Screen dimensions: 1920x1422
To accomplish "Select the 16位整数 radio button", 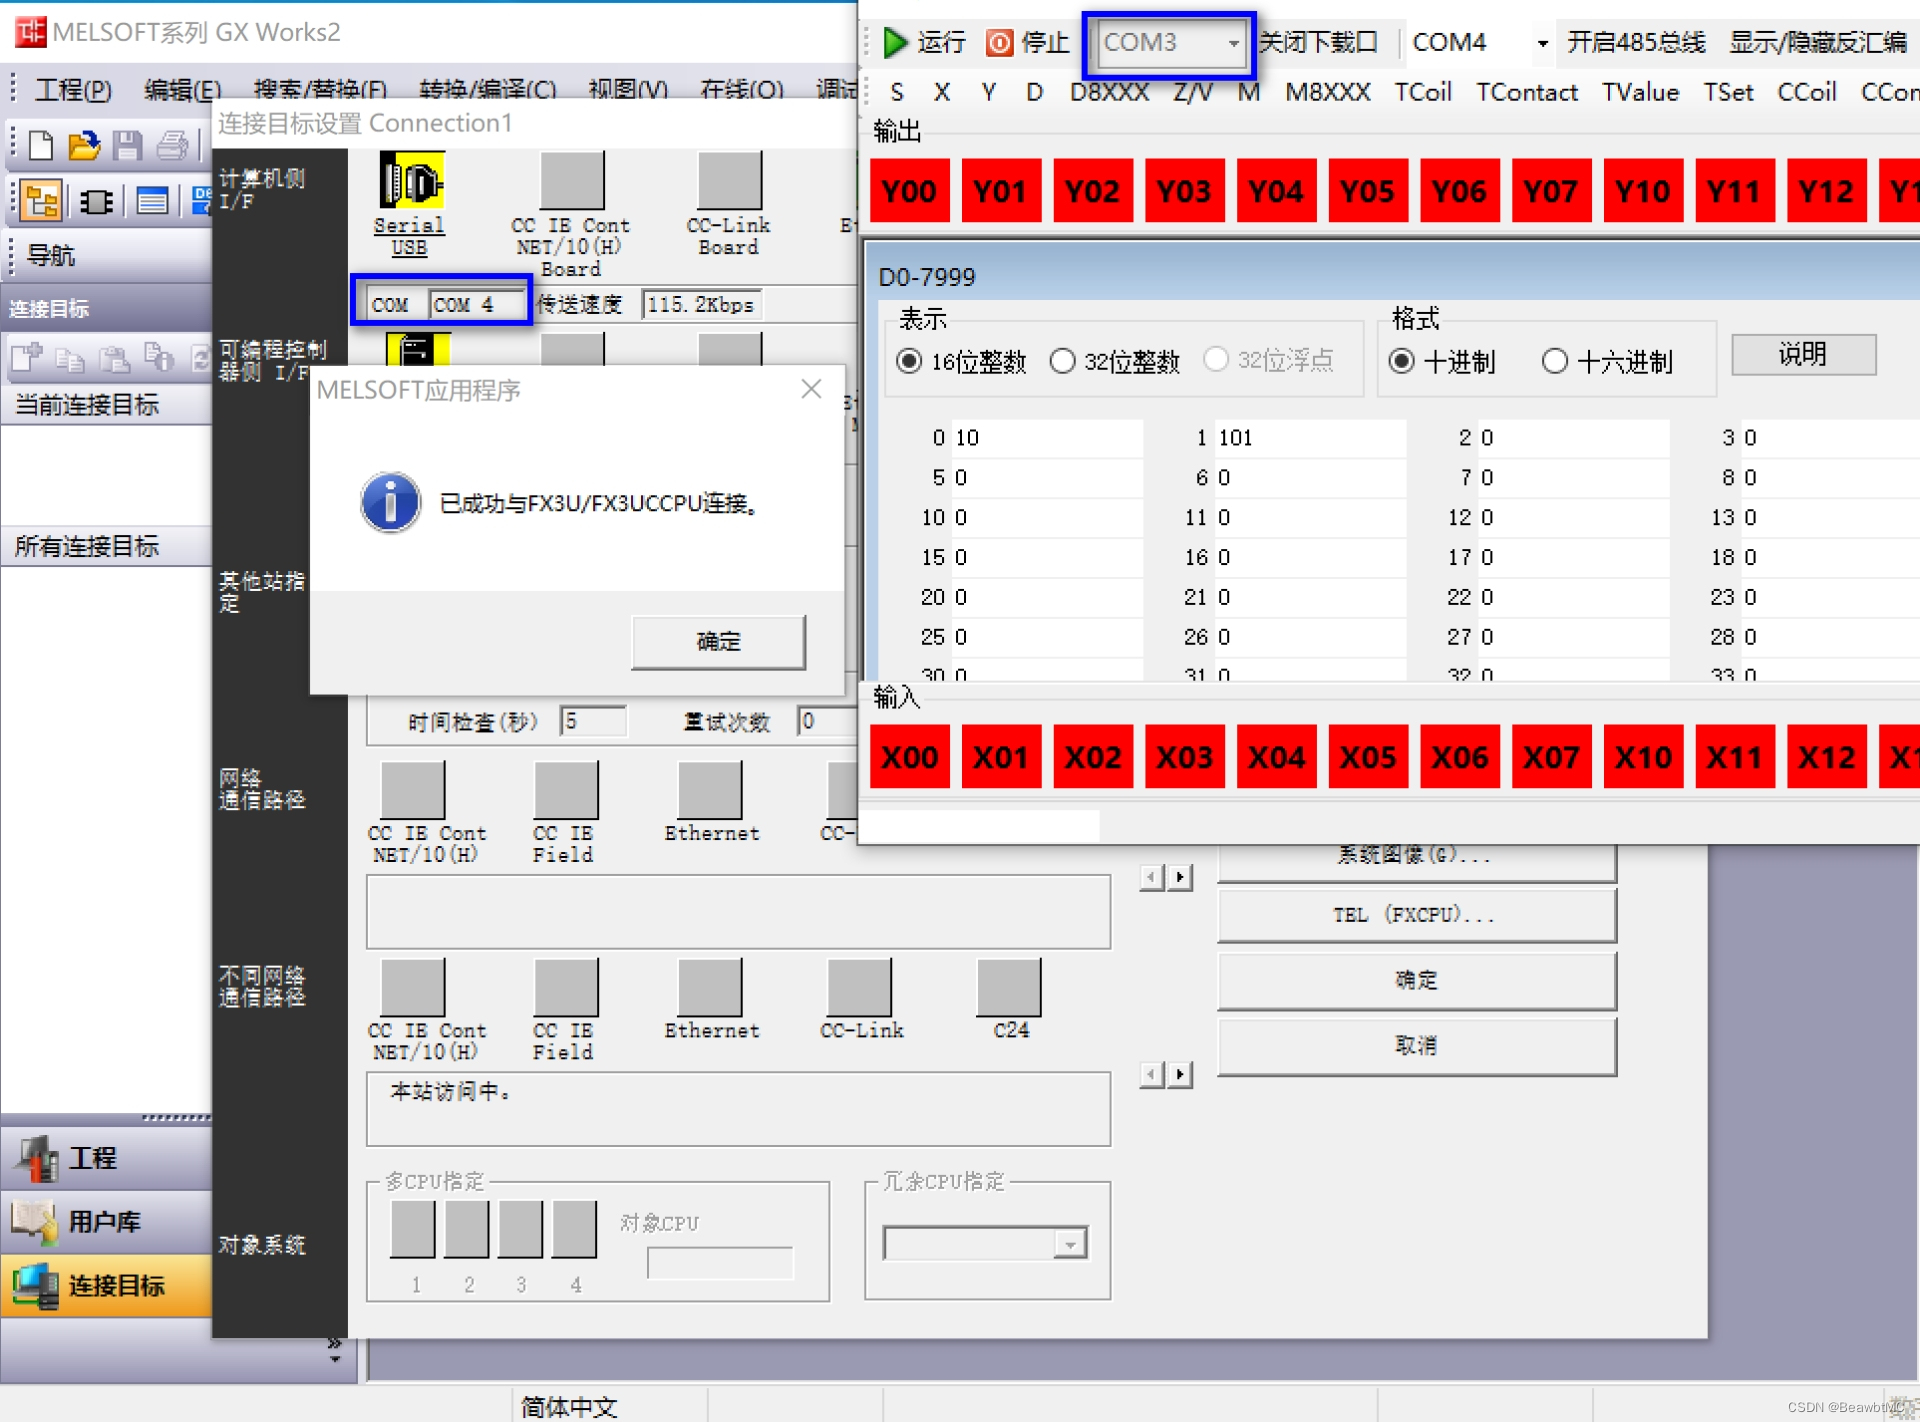I will [x=909, y=361].
